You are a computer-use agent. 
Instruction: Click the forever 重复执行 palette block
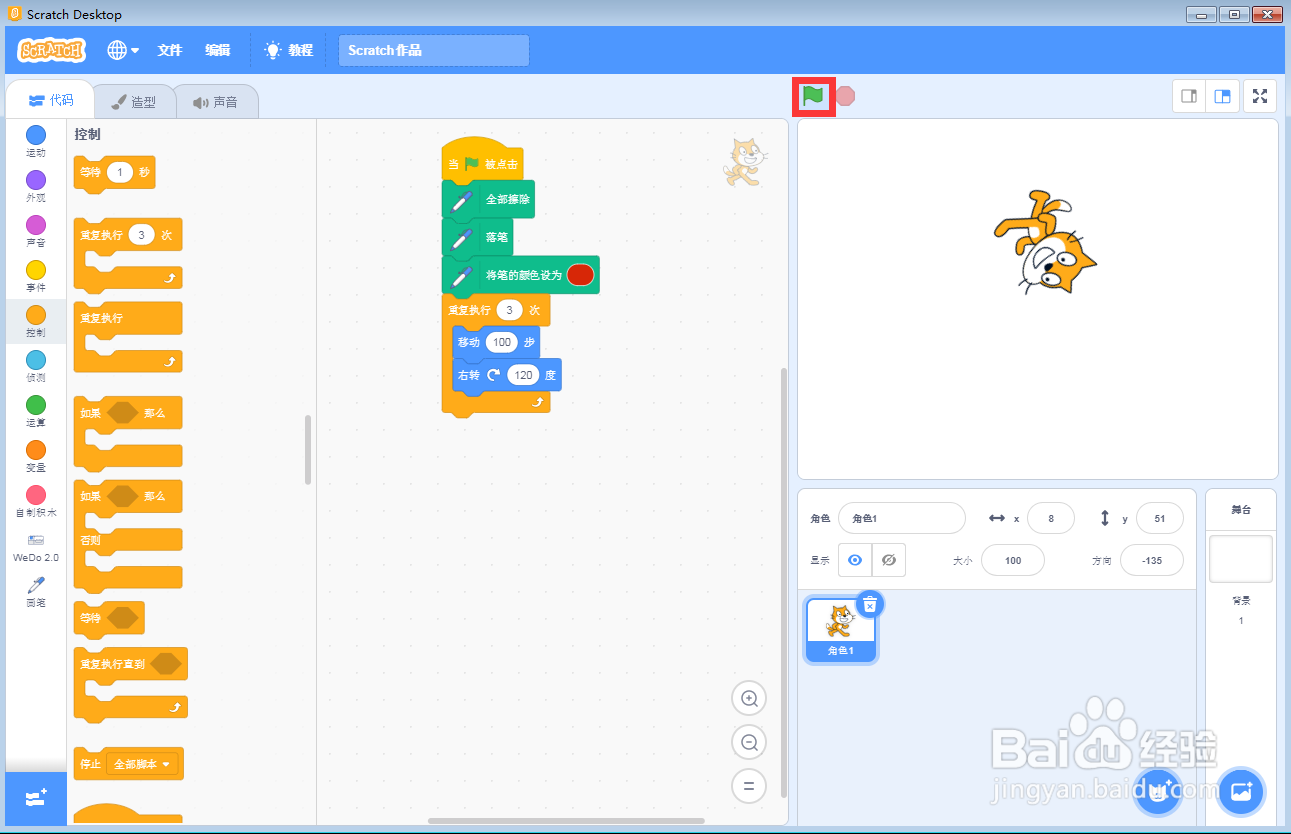click(x=129, y=337)
